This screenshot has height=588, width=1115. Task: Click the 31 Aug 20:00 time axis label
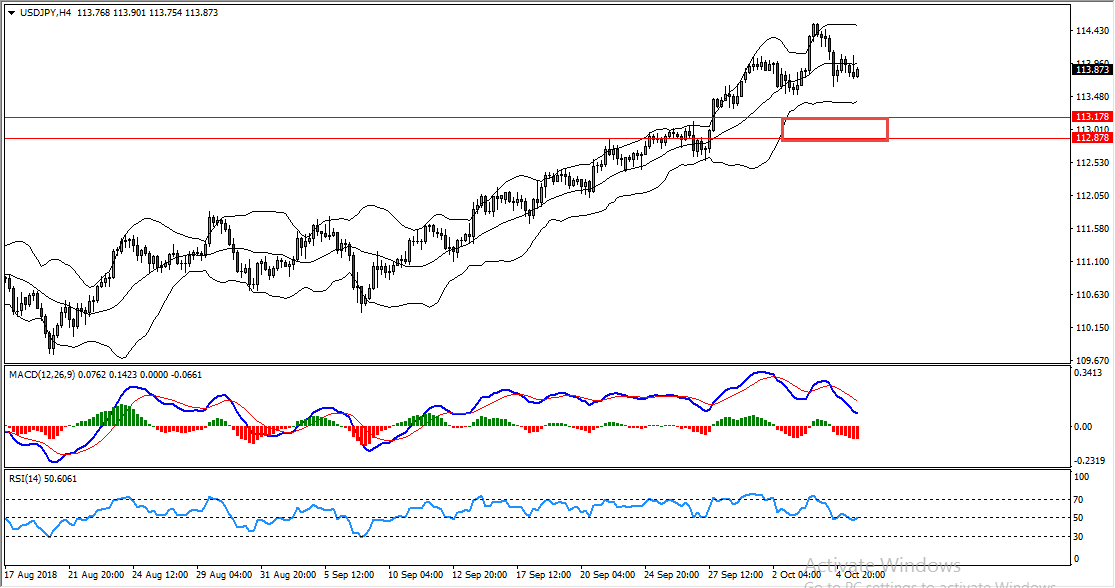tap(288, 574)
